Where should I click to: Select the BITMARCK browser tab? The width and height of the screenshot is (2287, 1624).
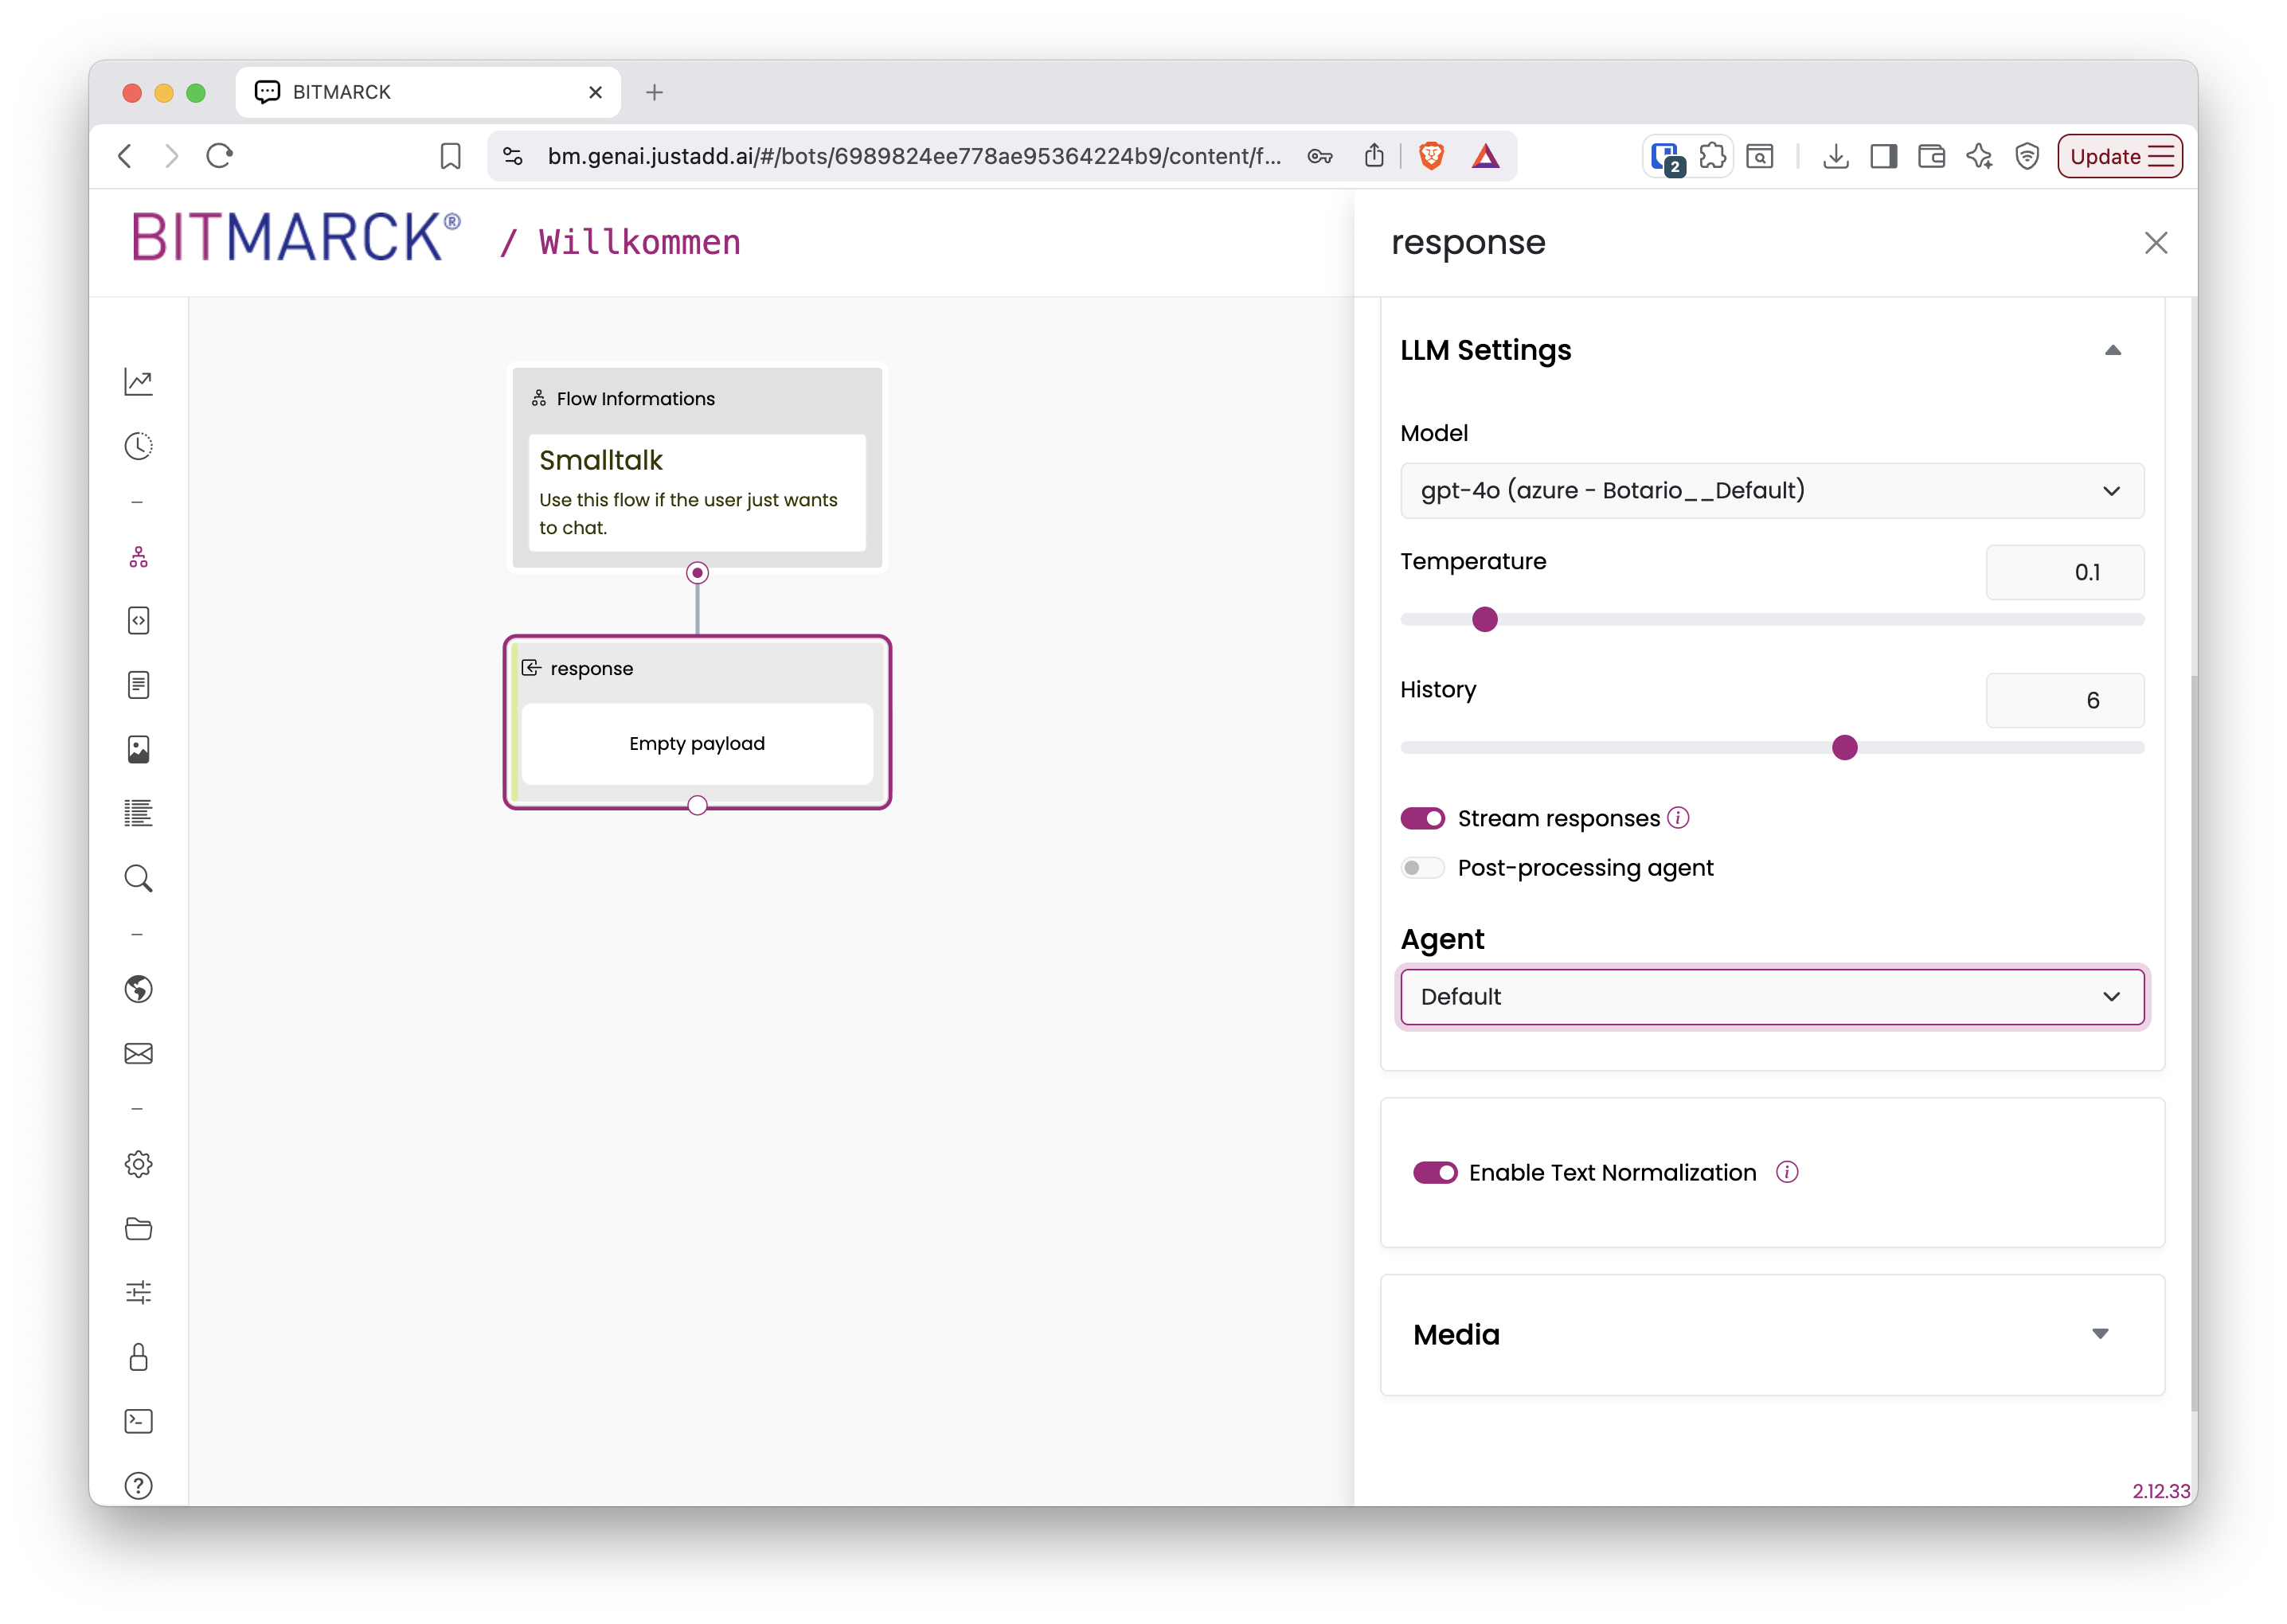pos(427,92)
